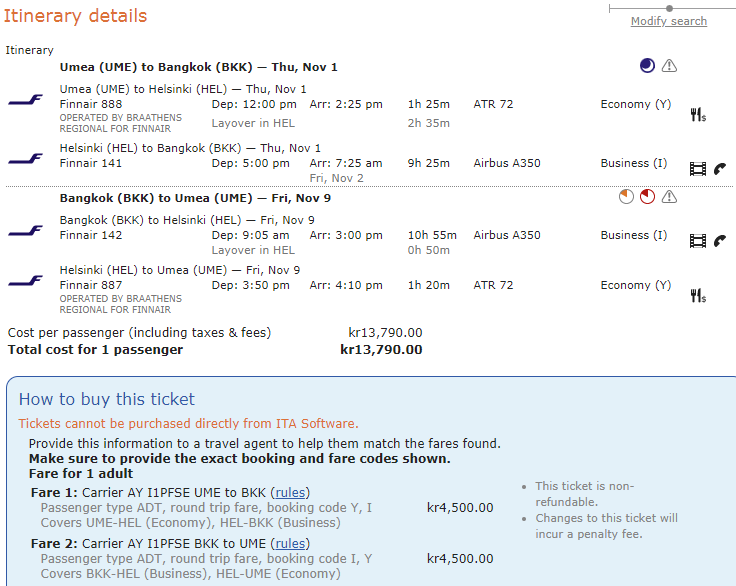Click warning triangle for Umea to Bangkok
The image size is (736, 586).
[669, 66]
